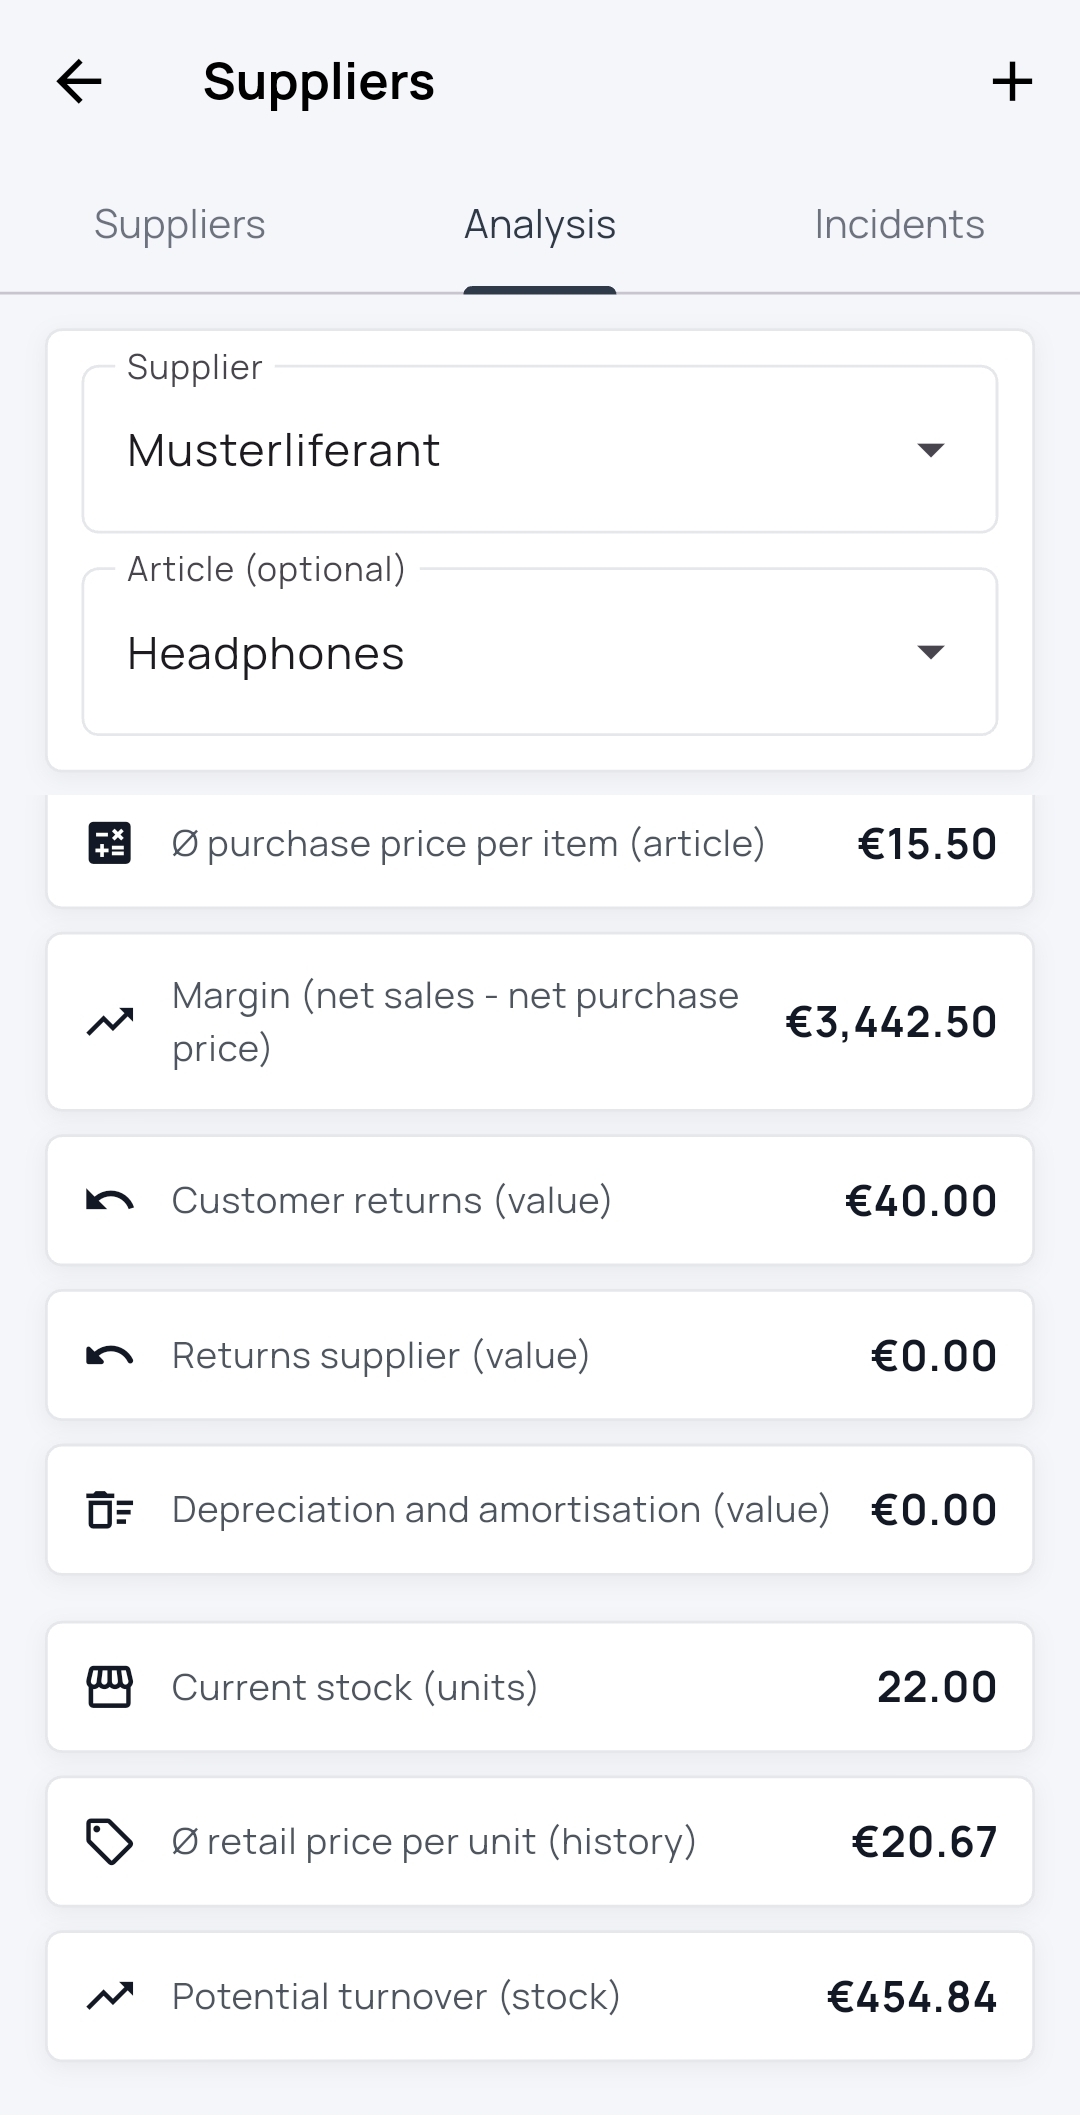
Task: Tap the plus icon to add supplier
Action: (x=1011, y=81)
